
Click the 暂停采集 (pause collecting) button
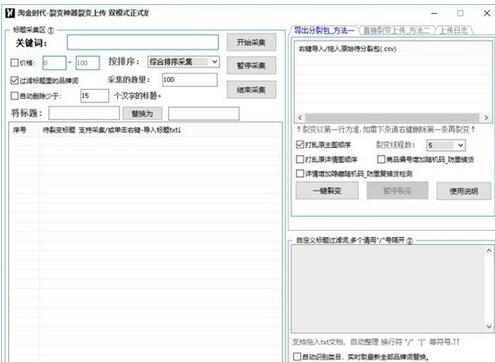pyautogui.click(x=251, y=65)
